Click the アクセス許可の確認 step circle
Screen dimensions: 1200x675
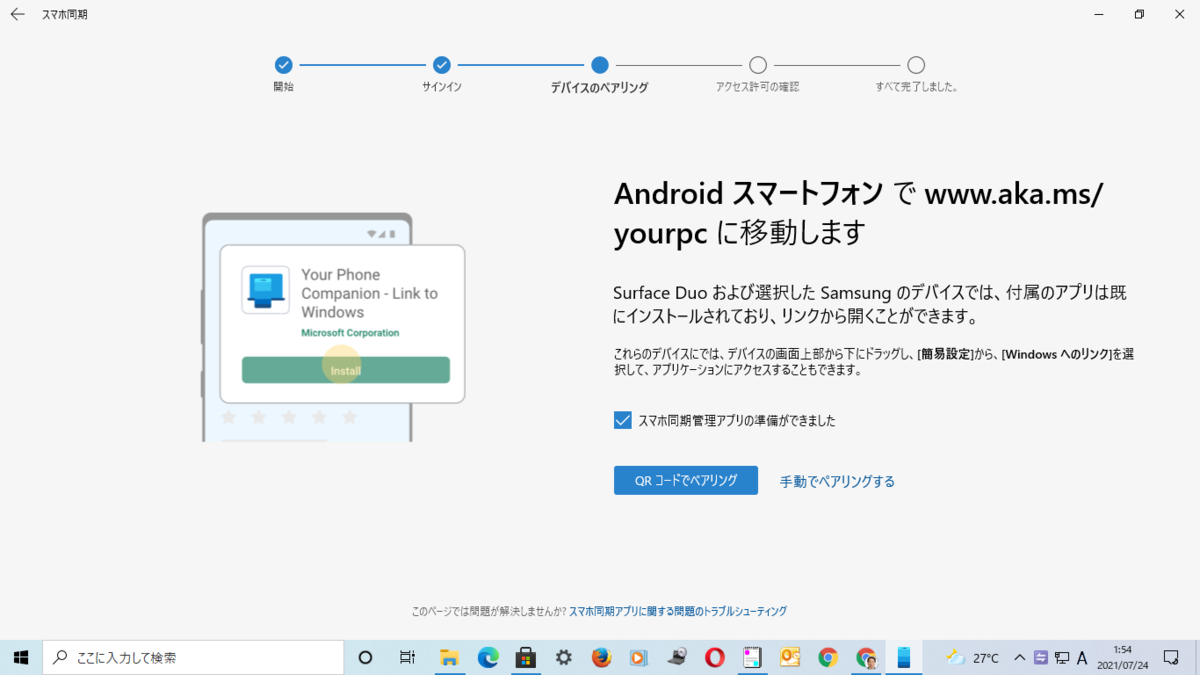(758, 65)
